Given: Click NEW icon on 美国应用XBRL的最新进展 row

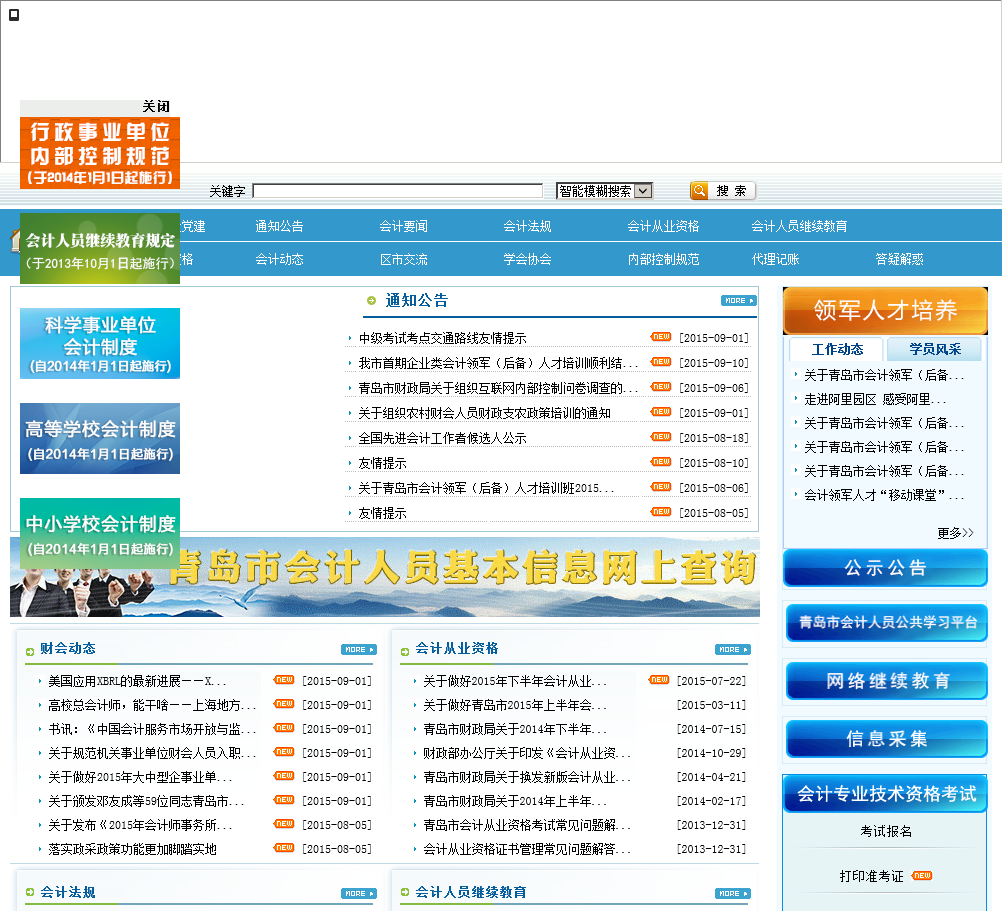Looking at the screenshot, I should coord(284,680).
